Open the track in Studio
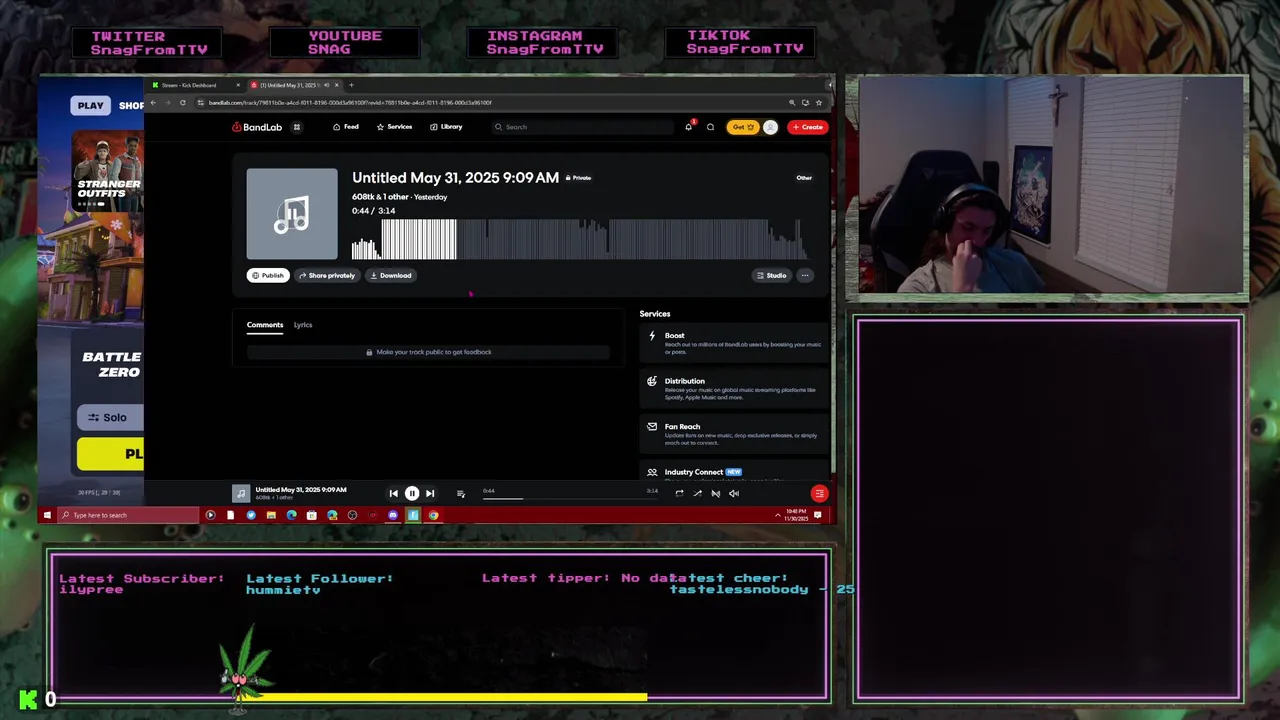This screenshot has width=1280, height=720. 771,275
